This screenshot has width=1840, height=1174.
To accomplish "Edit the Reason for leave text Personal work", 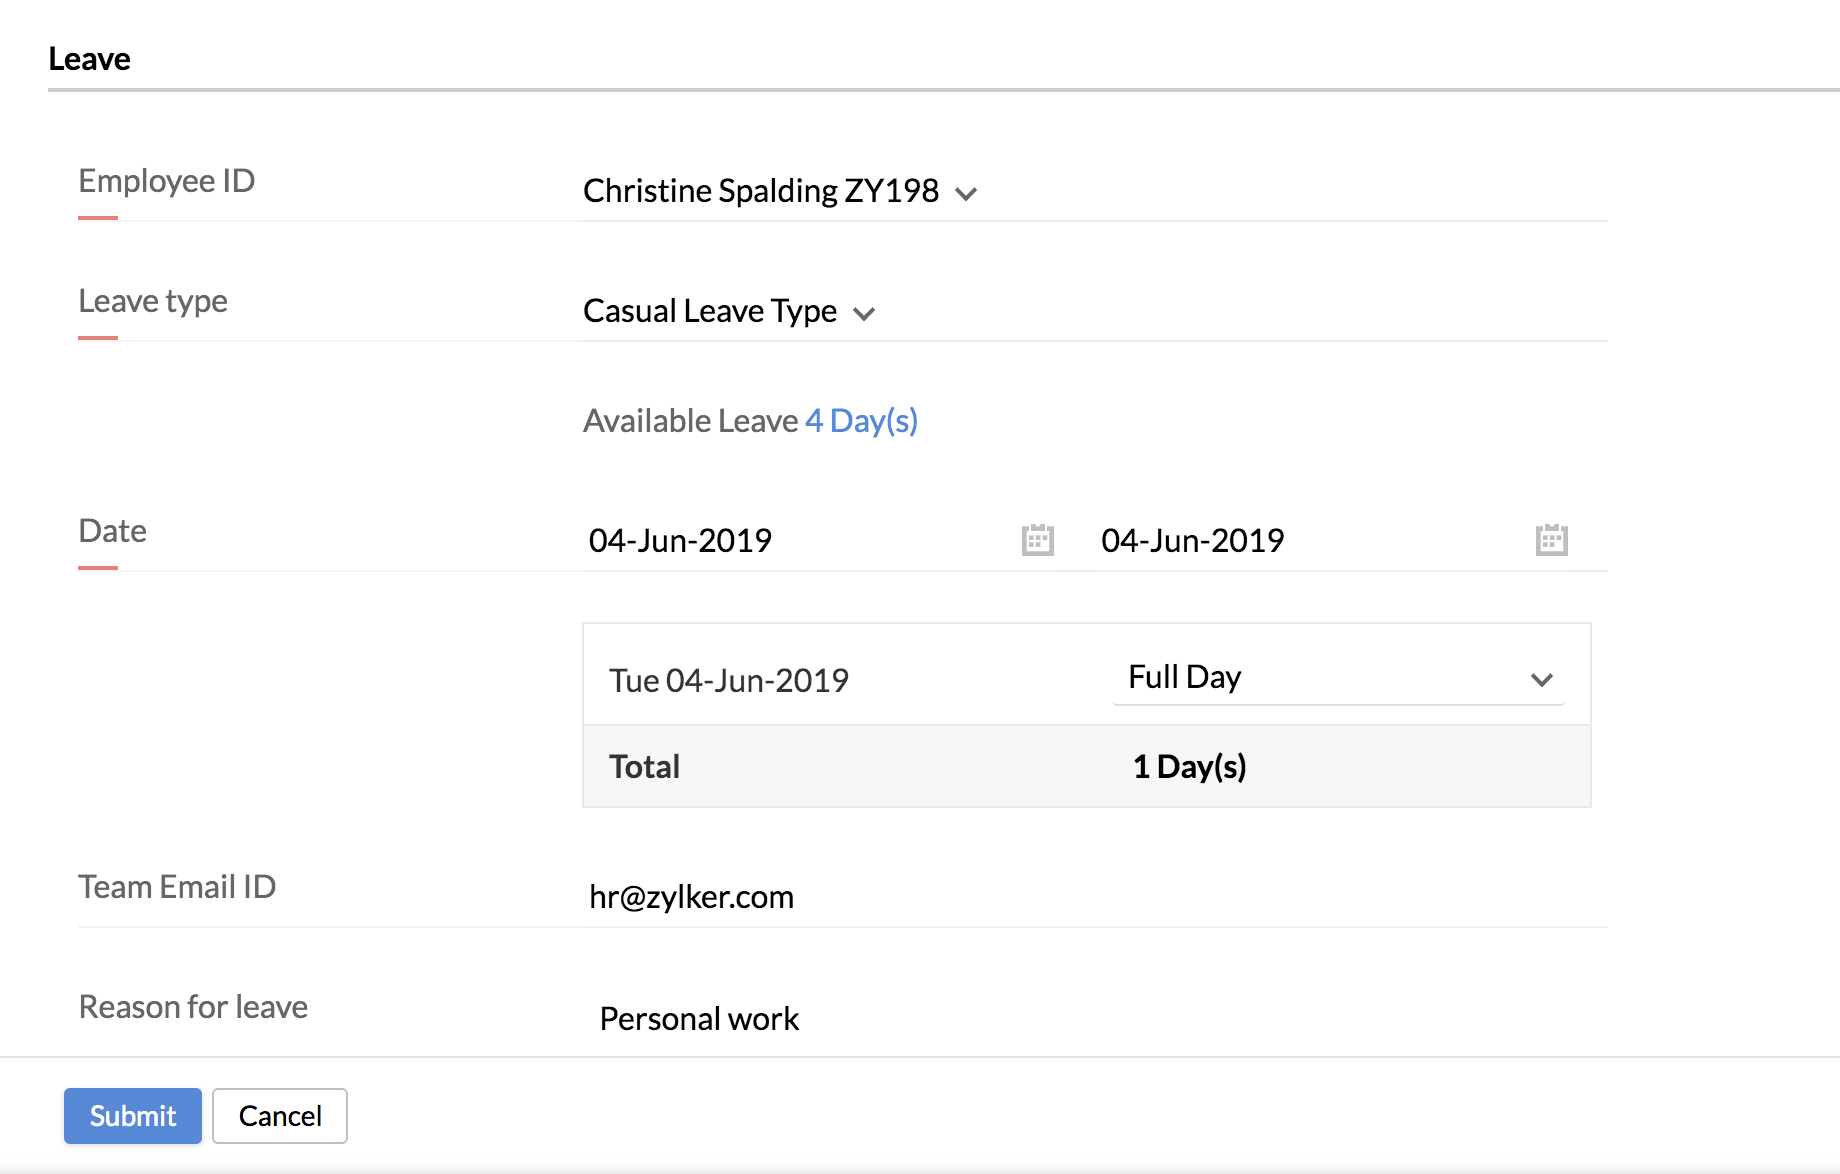I will click(699, 1019).
